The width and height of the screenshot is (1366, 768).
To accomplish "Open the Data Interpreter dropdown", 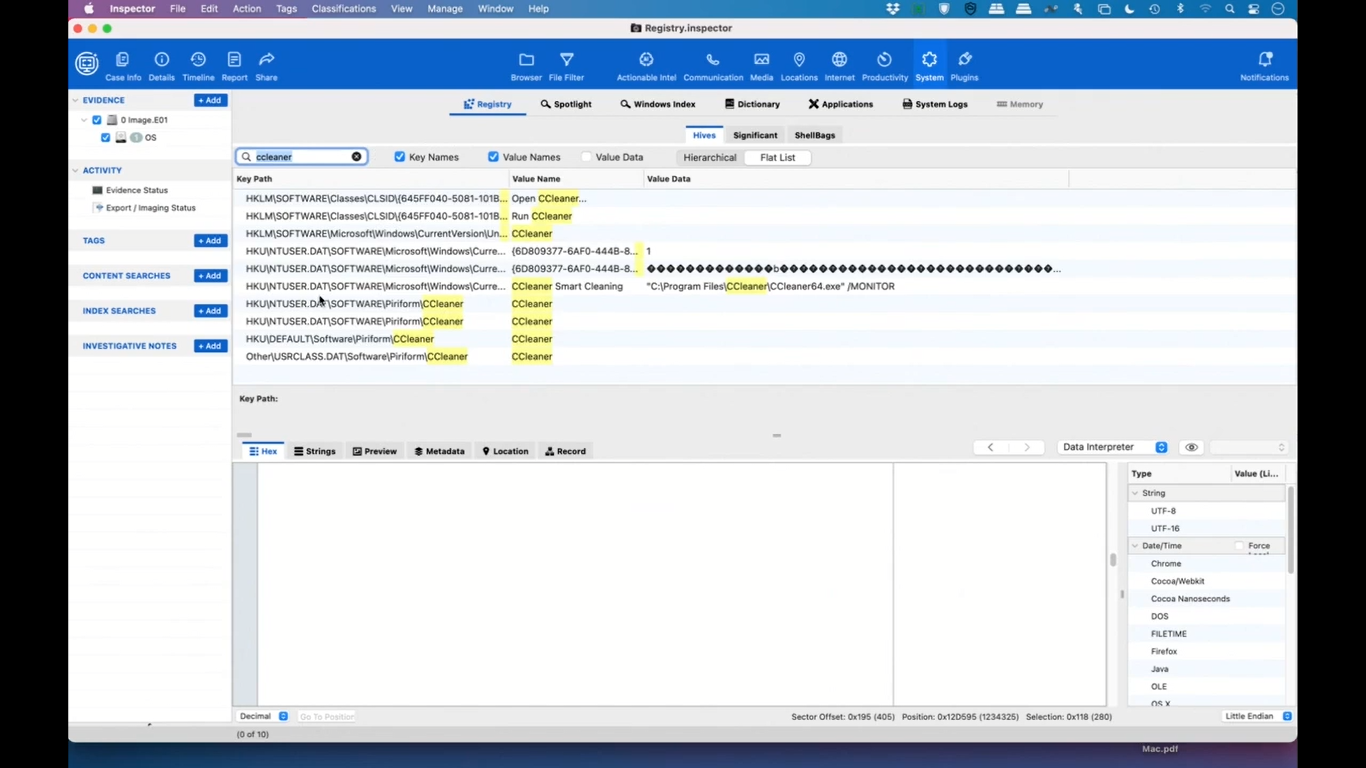I will (x=1113, y=447).
